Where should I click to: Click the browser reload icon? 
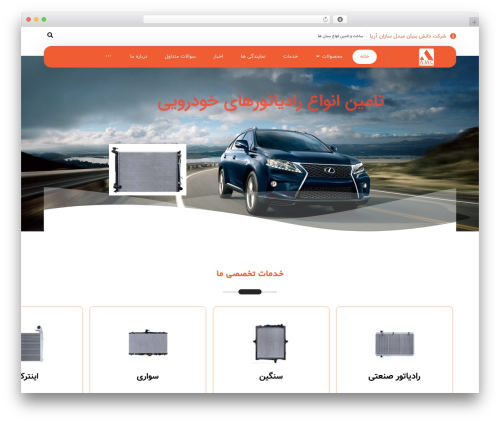(325, 20)
